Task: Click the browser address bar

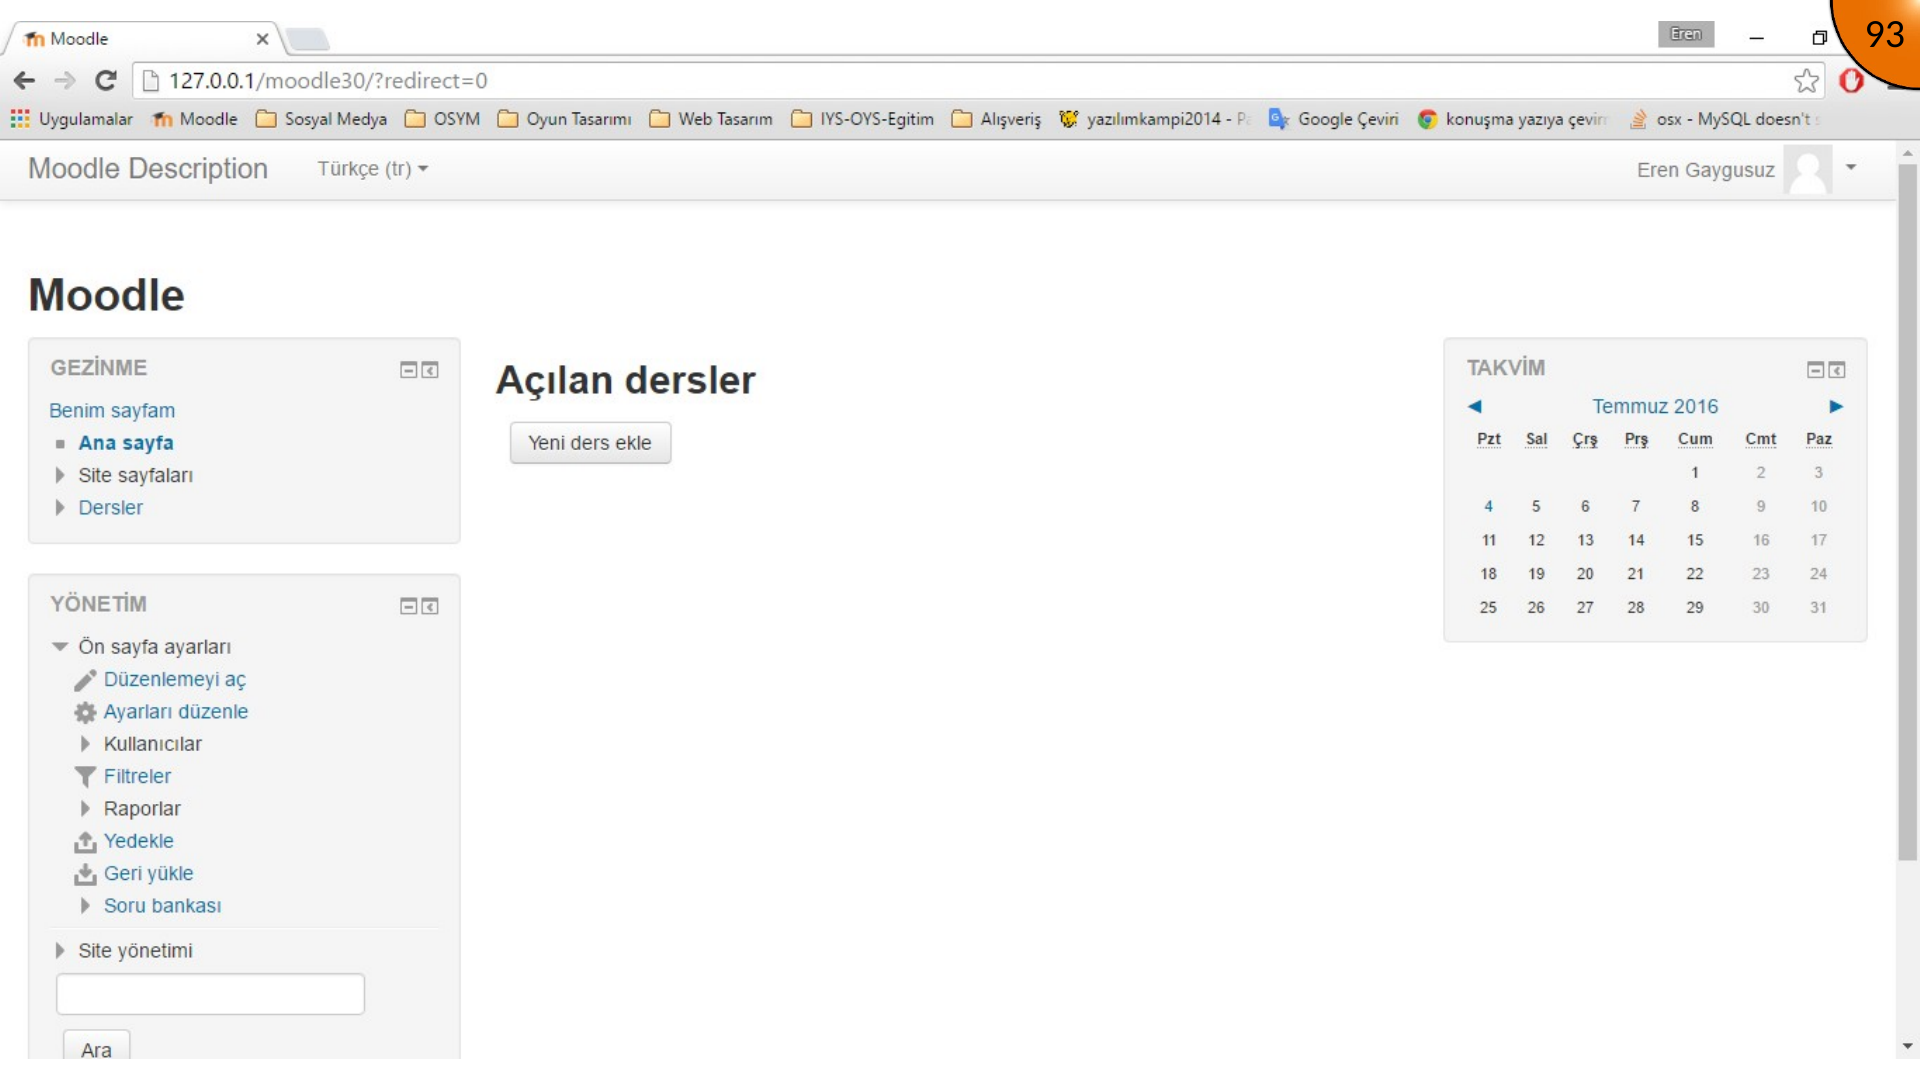Action: click(960, 81)
